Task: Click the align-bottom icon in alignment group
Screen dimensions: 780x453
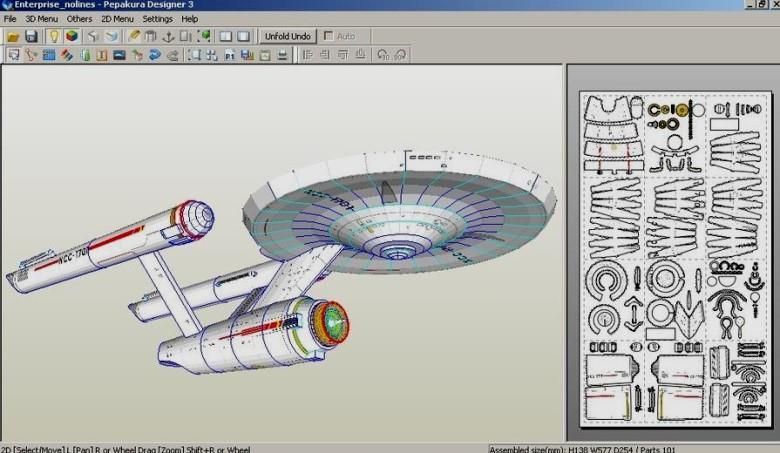Action: pyautogui.click(x=361, y=55)
